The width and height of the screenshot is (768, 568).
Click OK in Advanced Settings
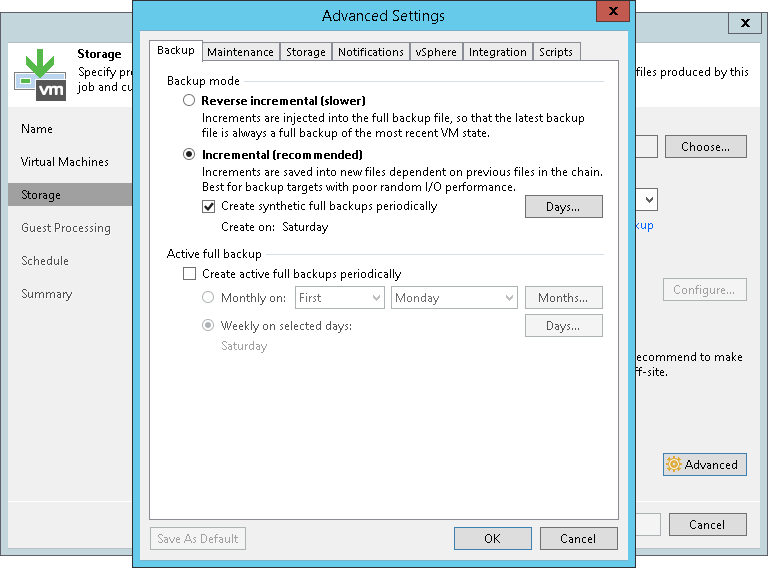pyautogui.click(x=493, y=539)
